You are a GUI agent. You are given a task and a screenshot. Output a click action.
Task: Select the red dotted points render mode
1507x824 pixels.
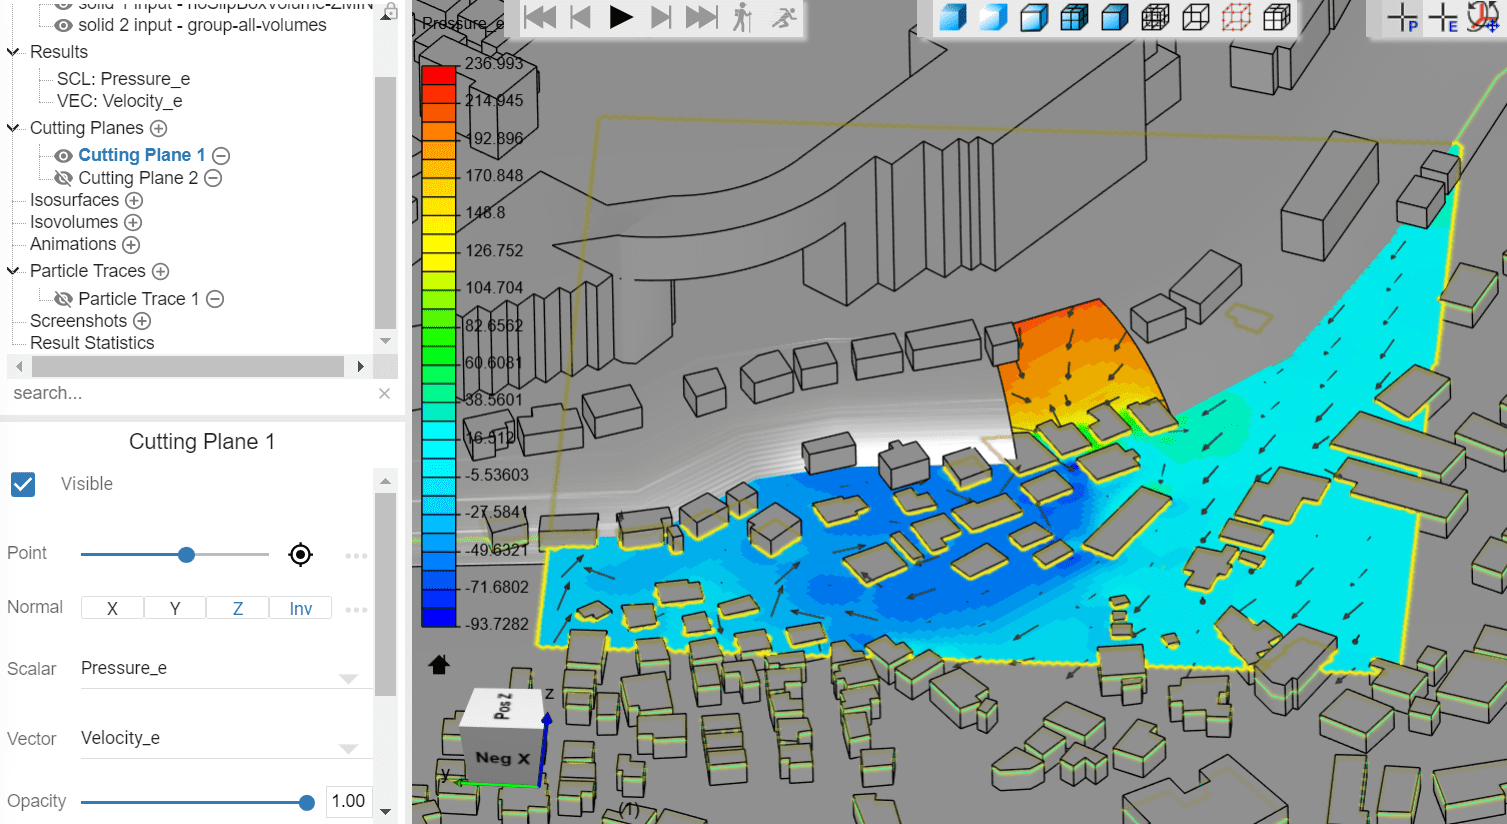coord(1236,17)
